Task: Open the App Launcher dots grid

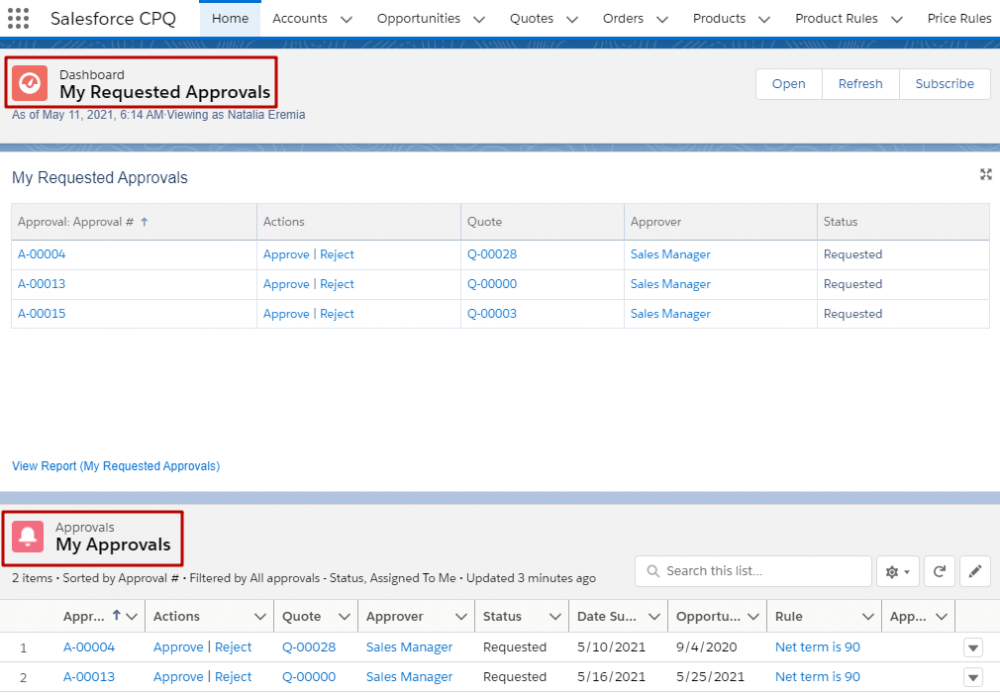Action: point(18,19)
